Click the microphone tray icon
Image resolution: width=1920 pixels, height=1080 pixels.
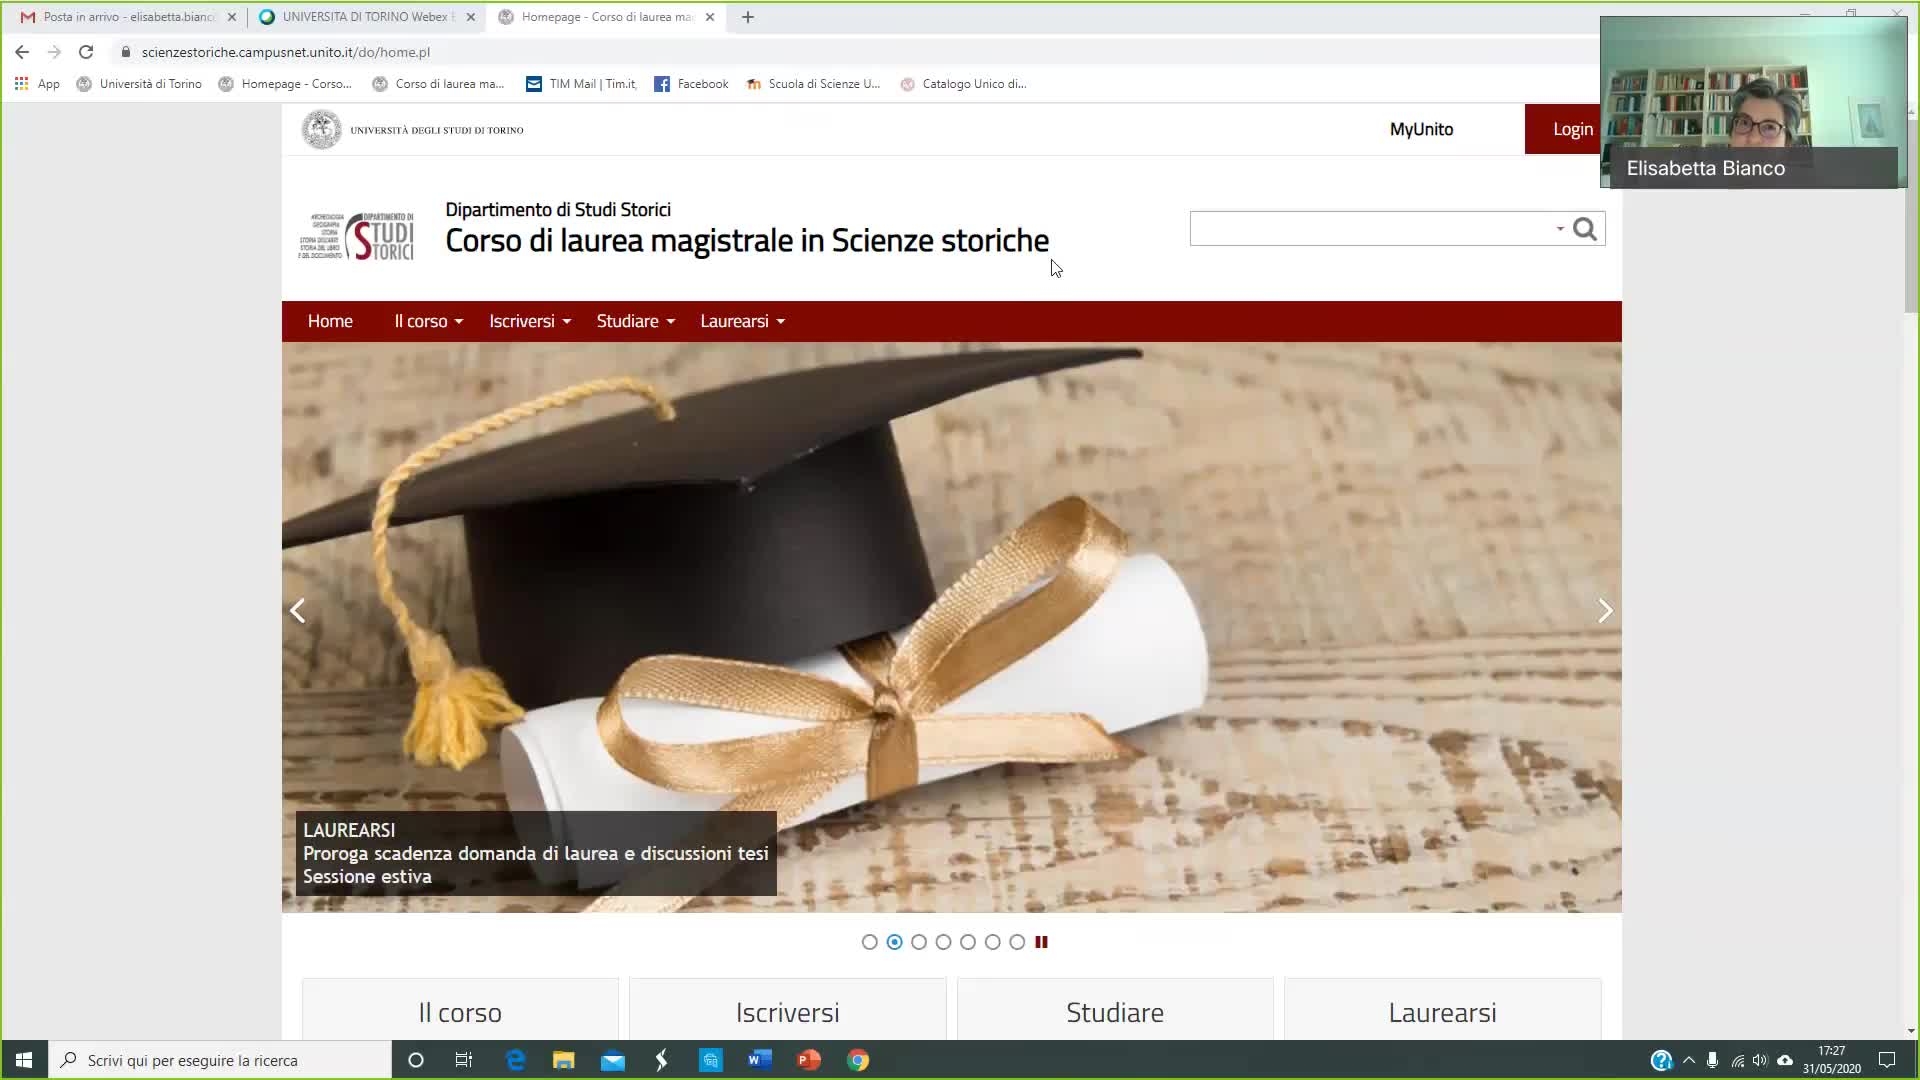pos(1713,1060)
